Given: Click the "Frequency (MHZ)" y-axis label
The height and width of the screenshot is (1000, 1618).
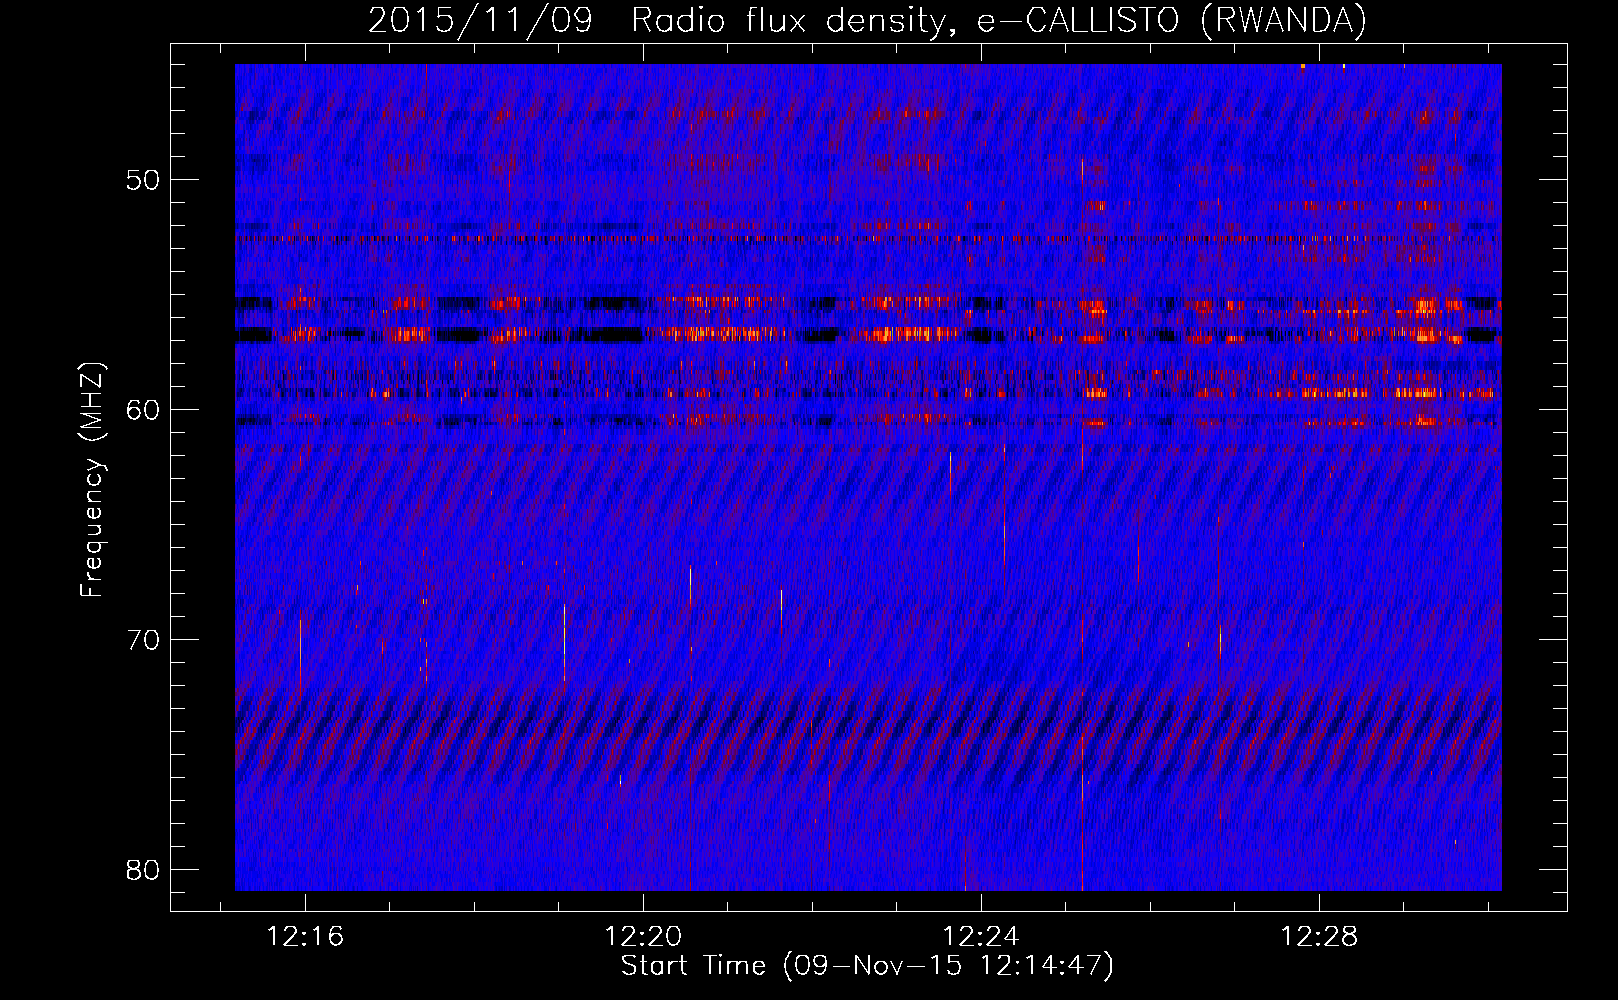Looking at the screenshot, I should pos(92,480).
